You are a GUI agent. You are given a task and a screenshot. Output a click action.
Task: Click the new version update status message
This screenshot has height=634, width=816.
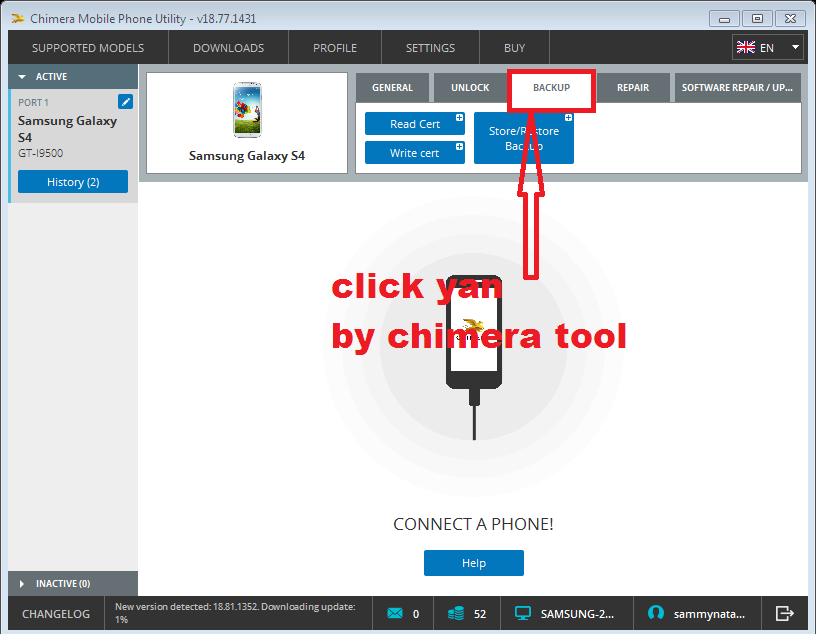(235, 613)
